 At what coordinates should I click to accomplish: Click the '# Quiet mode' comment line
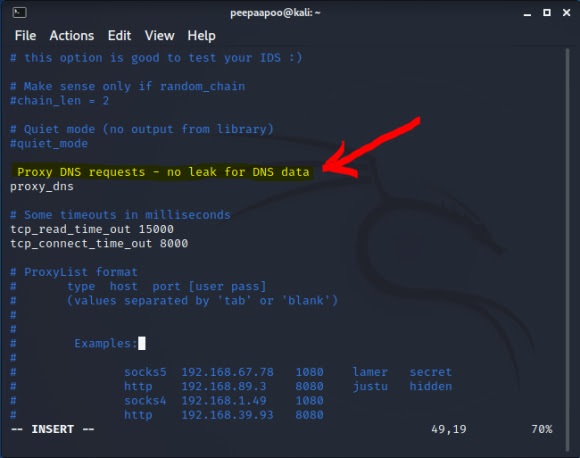tap(142, 129)
